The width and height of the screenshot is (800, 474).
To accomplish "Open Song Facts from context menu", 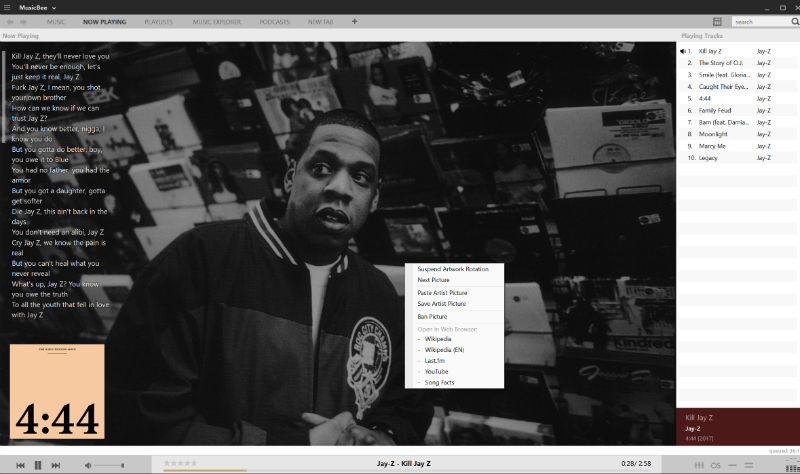I will [x=454, y=382].
